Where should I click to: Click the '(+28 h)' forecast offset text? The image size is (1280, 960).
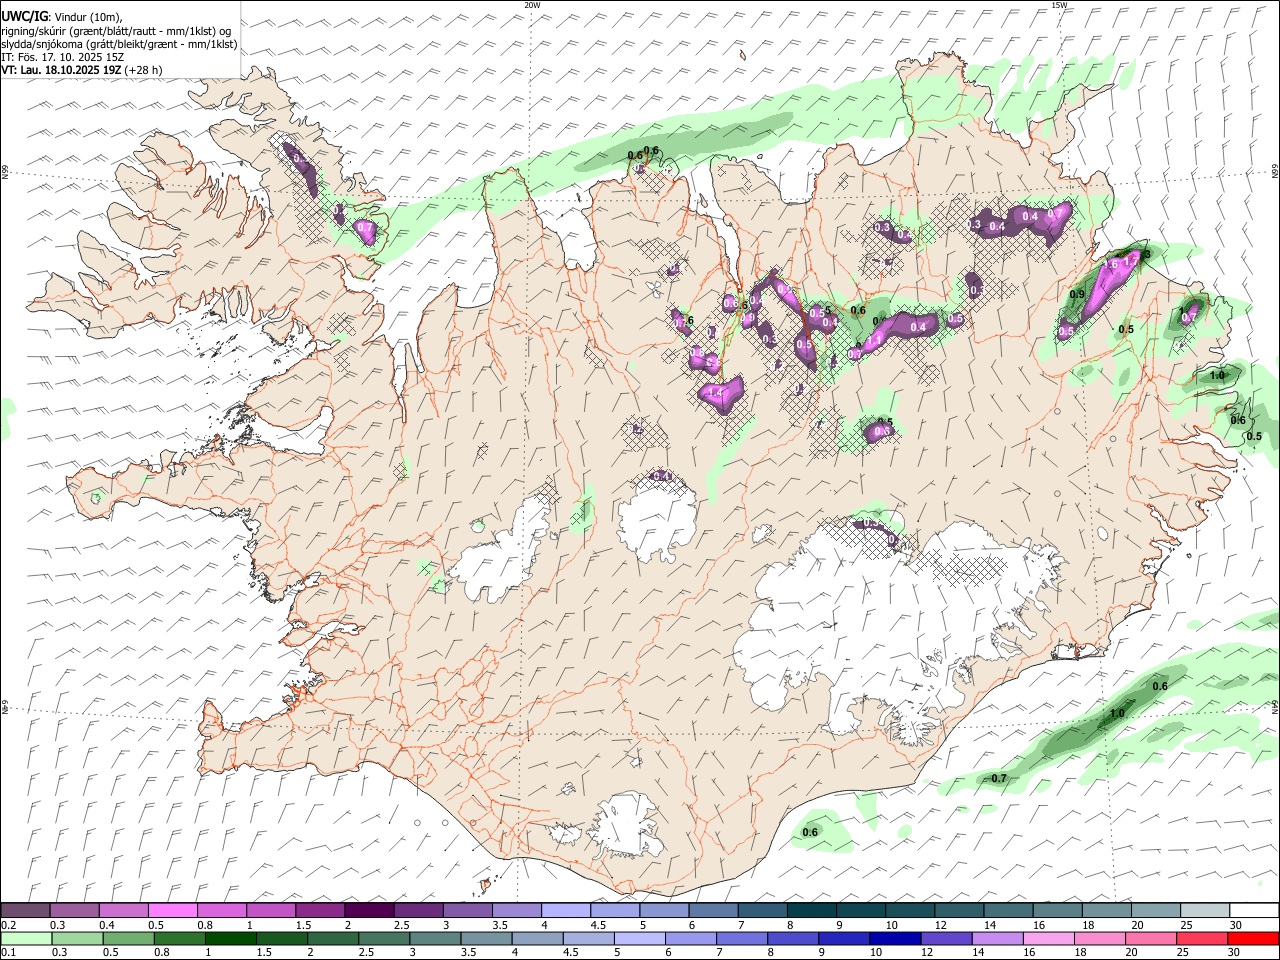[x=144, y=70]
